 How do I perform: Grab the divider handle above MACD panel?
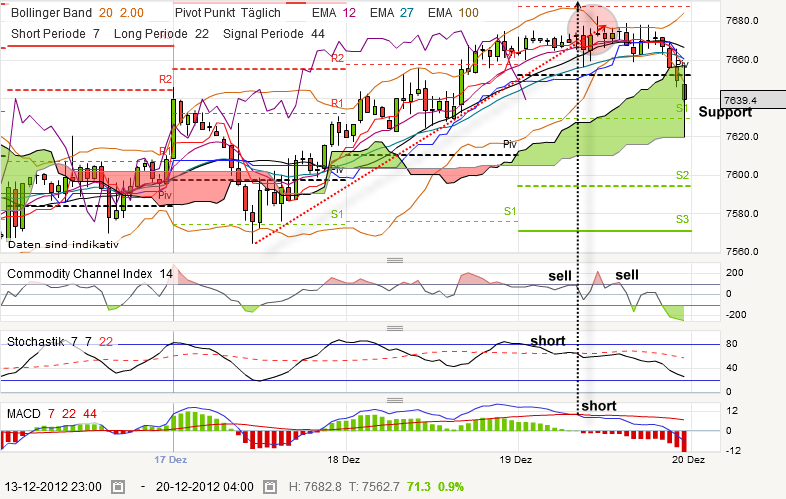395,400
